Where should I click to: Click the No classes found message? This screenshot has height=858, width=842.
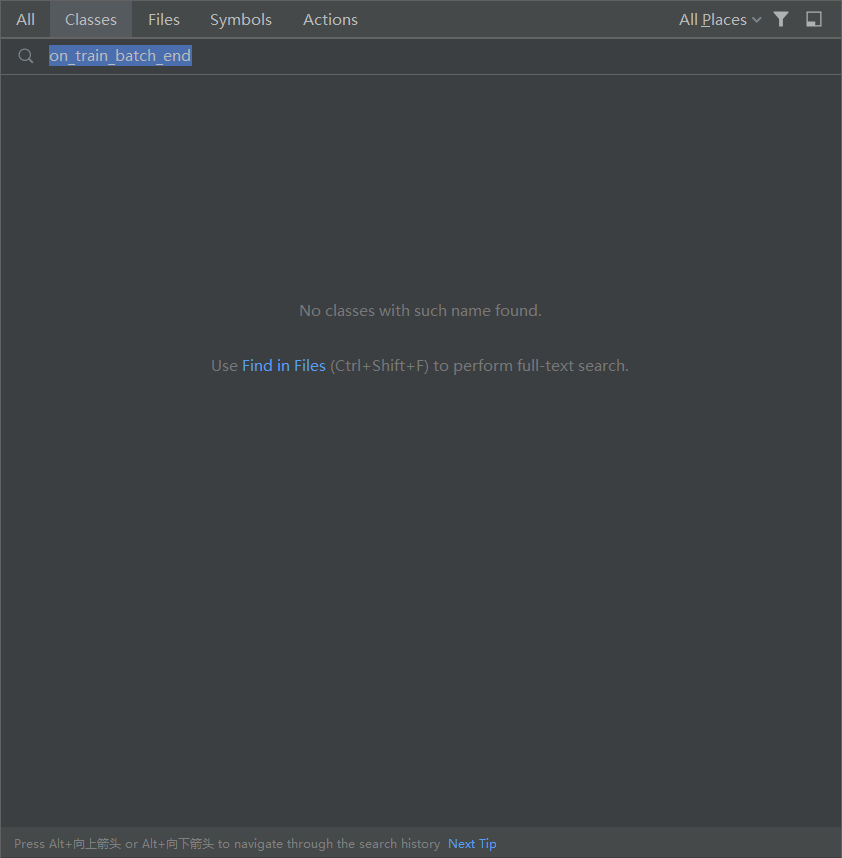point(420,310)
